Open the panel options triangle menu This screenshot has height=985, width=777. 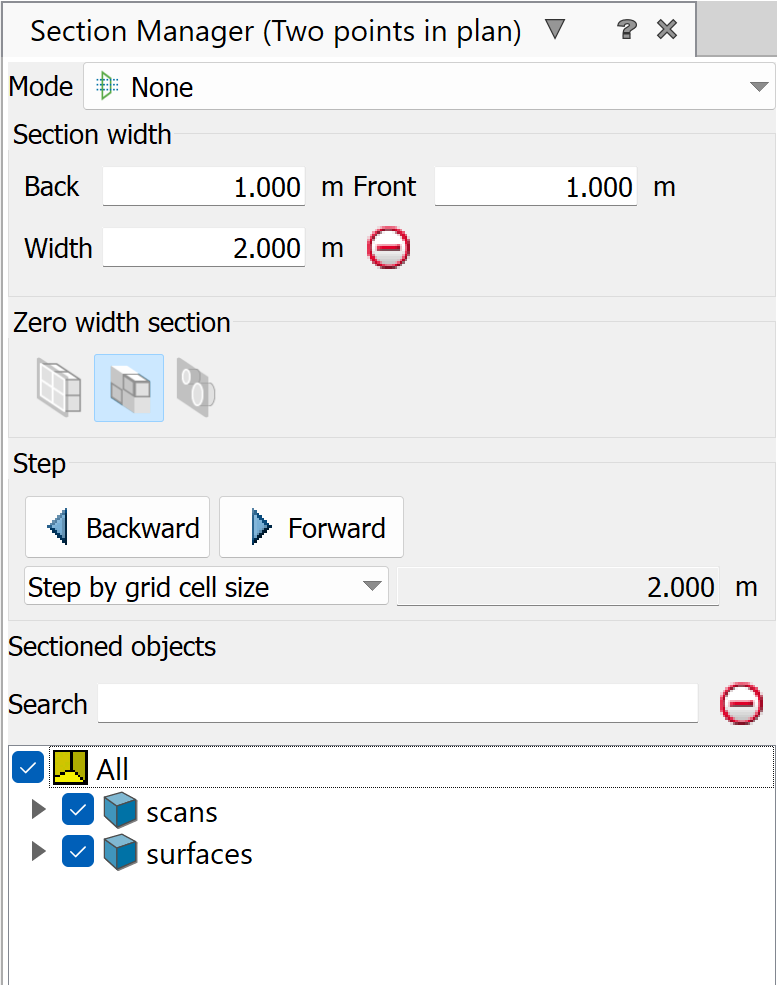click(x=556, y=30)
